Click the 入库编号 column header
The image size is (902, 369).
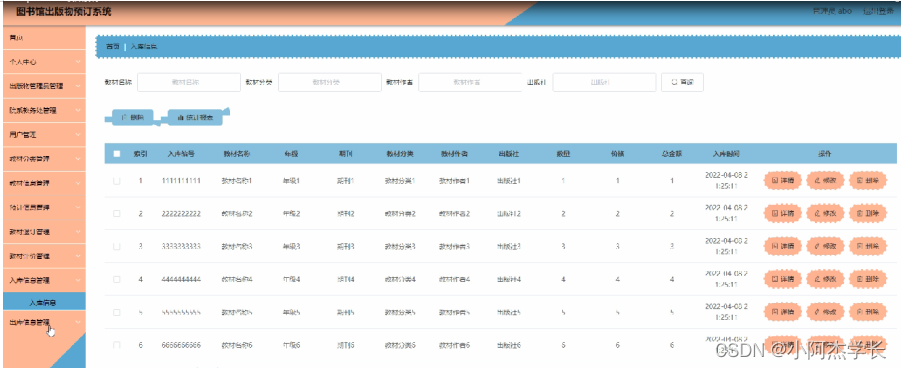click(x=181, y=154)
